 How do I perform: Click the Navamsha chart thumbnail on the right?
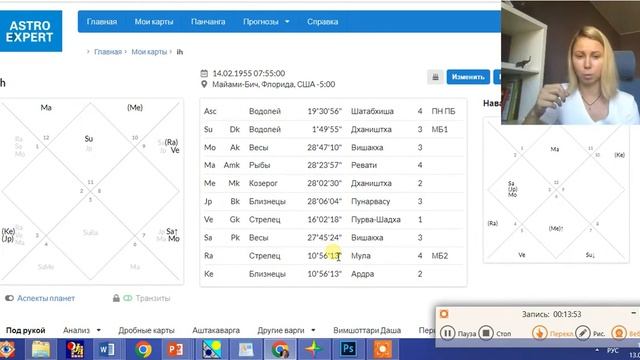556,190
